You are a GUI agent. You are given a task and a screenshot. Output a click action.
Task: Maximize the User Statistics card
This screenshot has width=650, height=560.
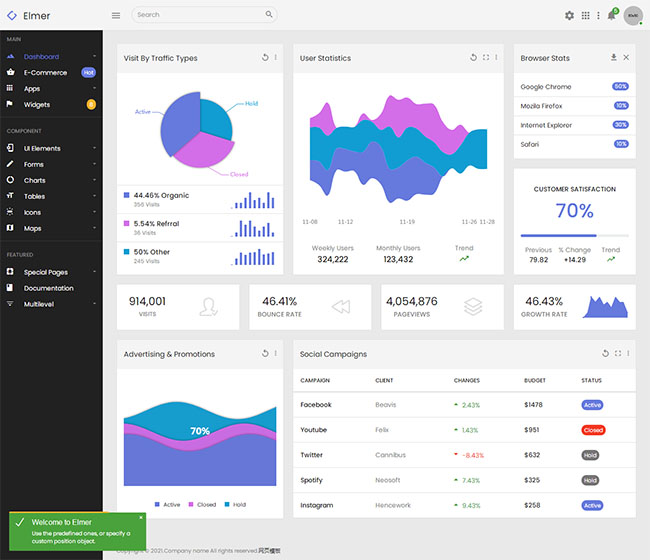pos(486,58)
